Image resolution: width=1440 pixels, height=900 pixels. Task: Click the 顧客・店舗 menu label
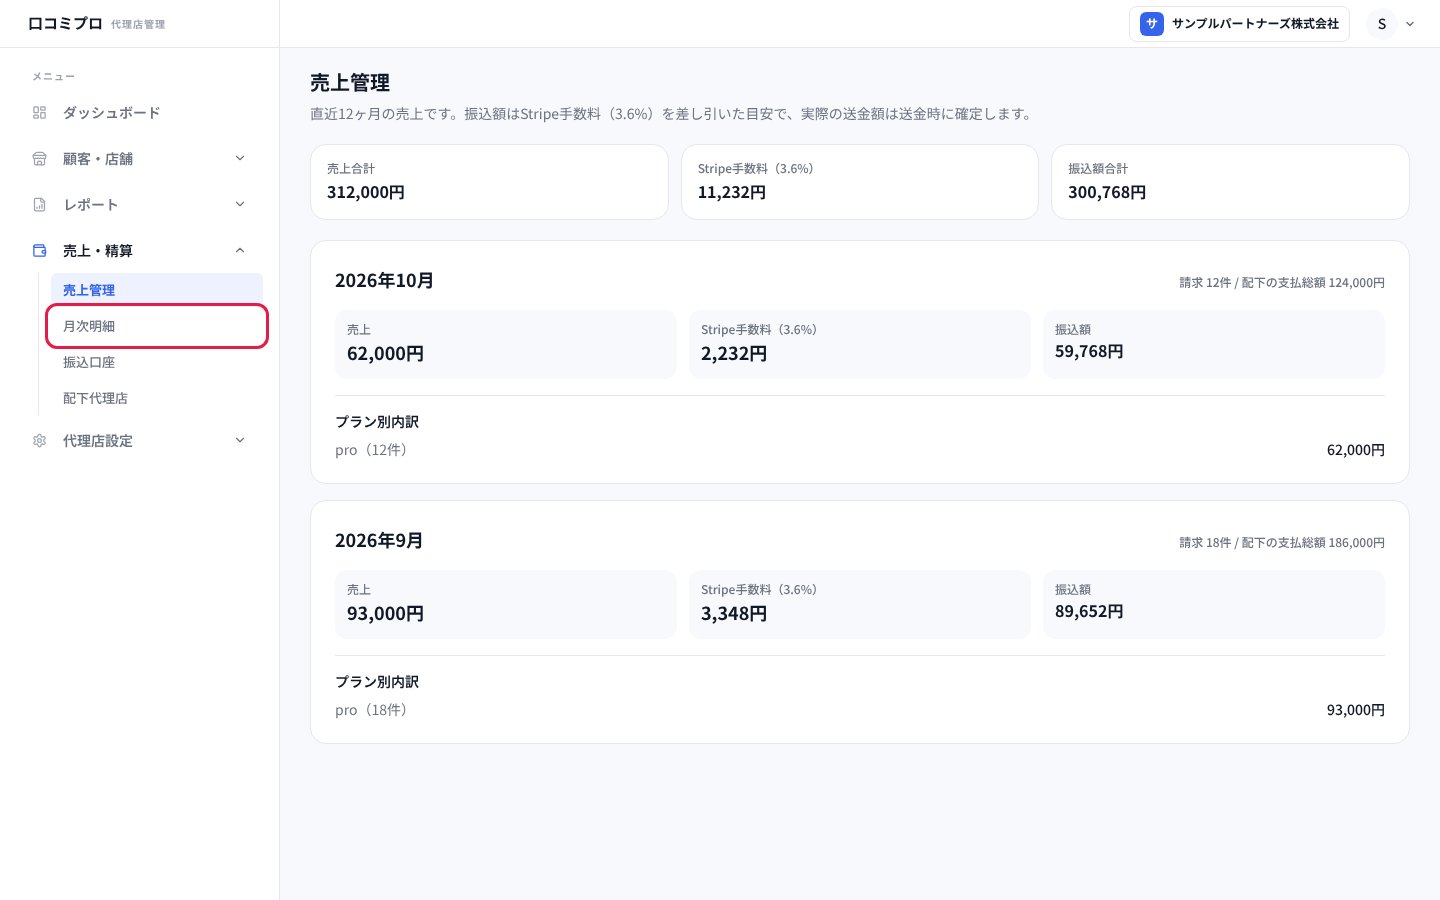coord(98,159)
